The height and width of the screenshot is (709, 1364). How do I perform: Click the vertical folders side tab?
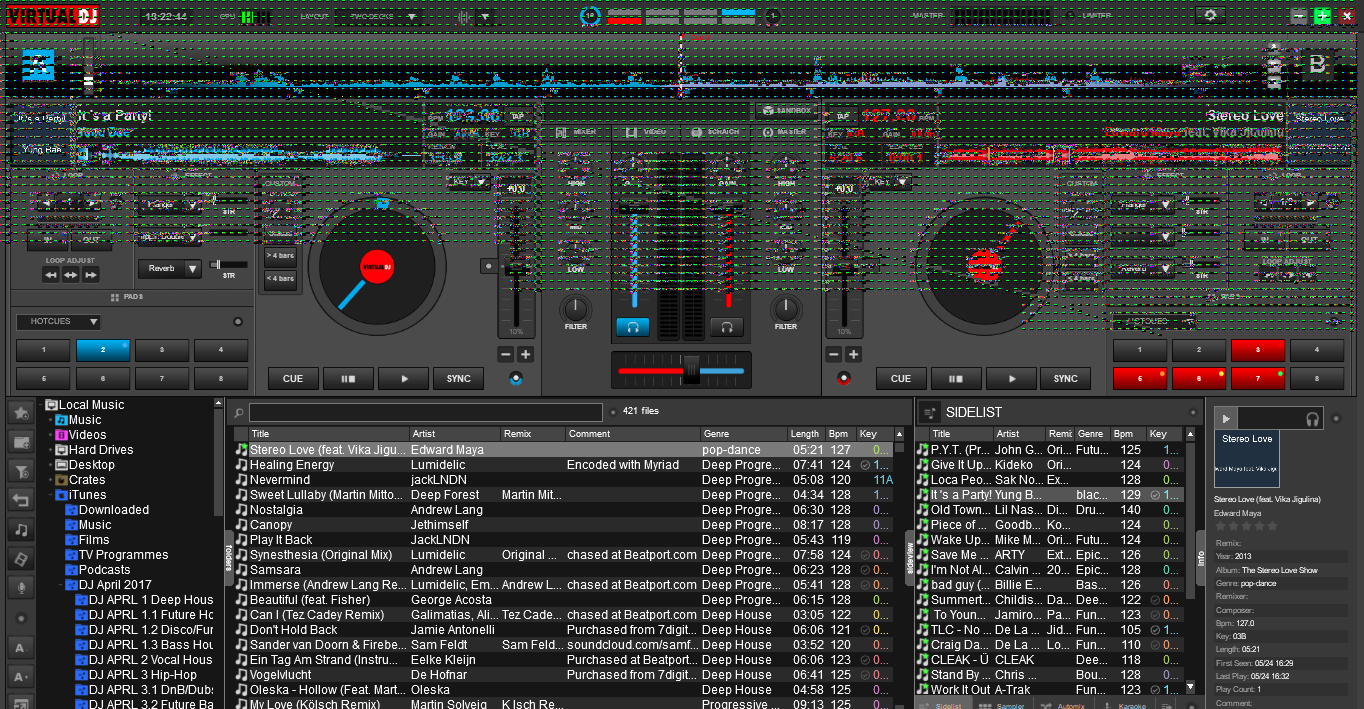click(228, 558)
